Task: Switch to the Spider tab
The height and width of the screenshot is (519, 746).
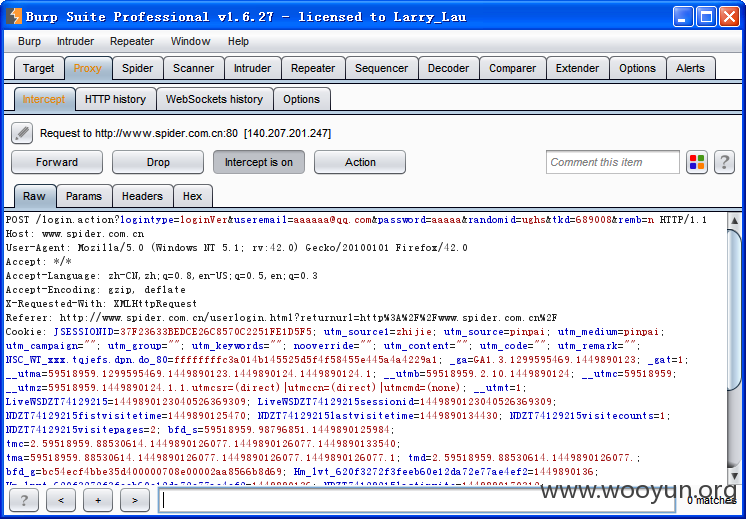Action: pos(137,68)
